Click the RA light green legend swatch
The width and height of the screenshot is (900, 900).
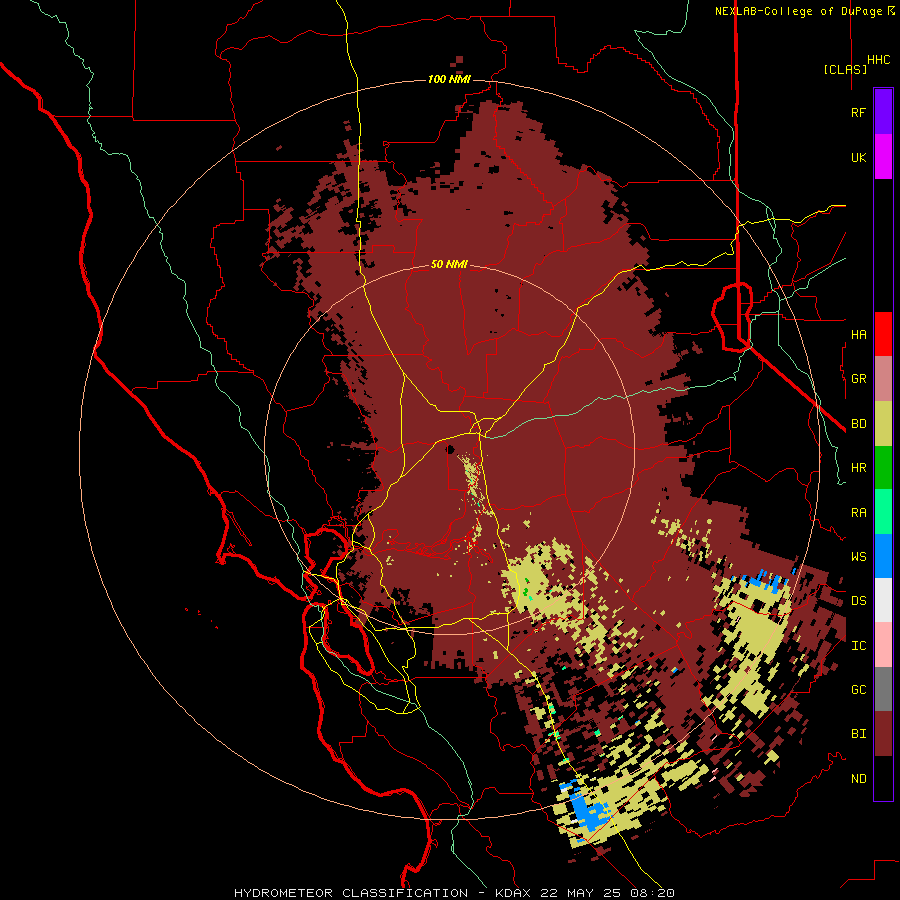point(883,512)
